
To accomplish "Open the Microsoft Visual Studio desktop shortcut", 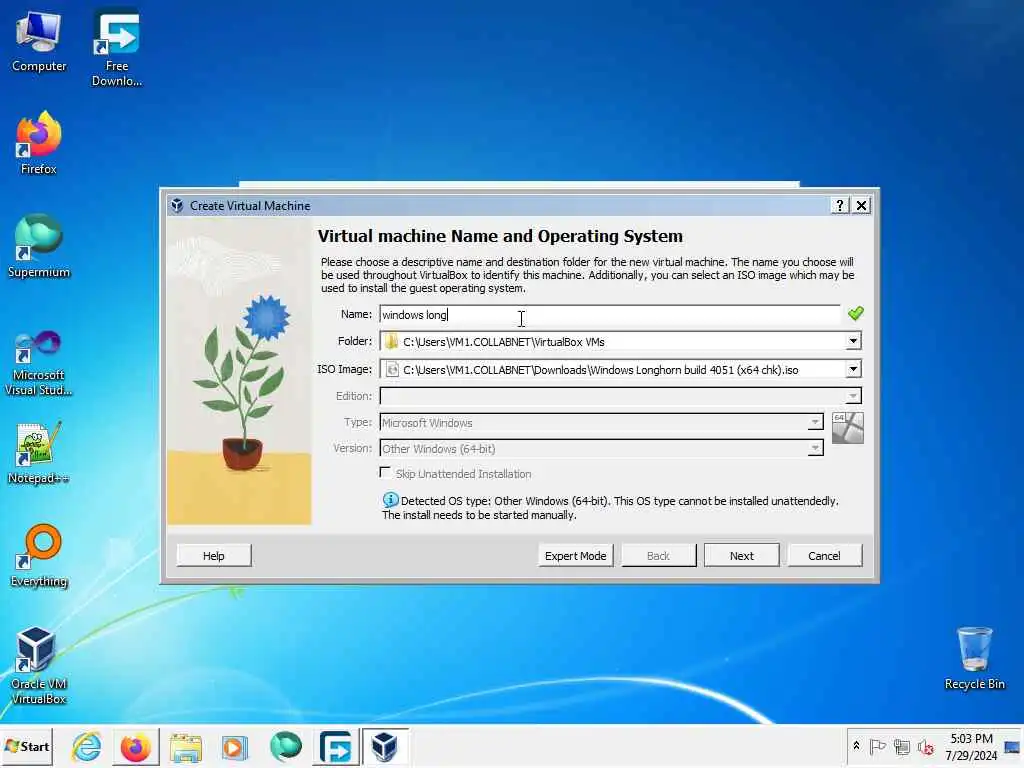I will pyautogui.click(x=39, y=363).
